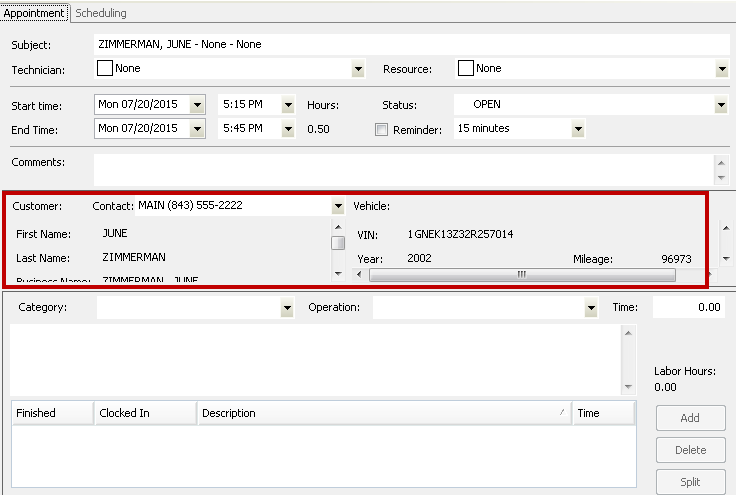Click the Split button
Image resolution: width=736 pixels, height=495 pixels.
tap(690, 482)
